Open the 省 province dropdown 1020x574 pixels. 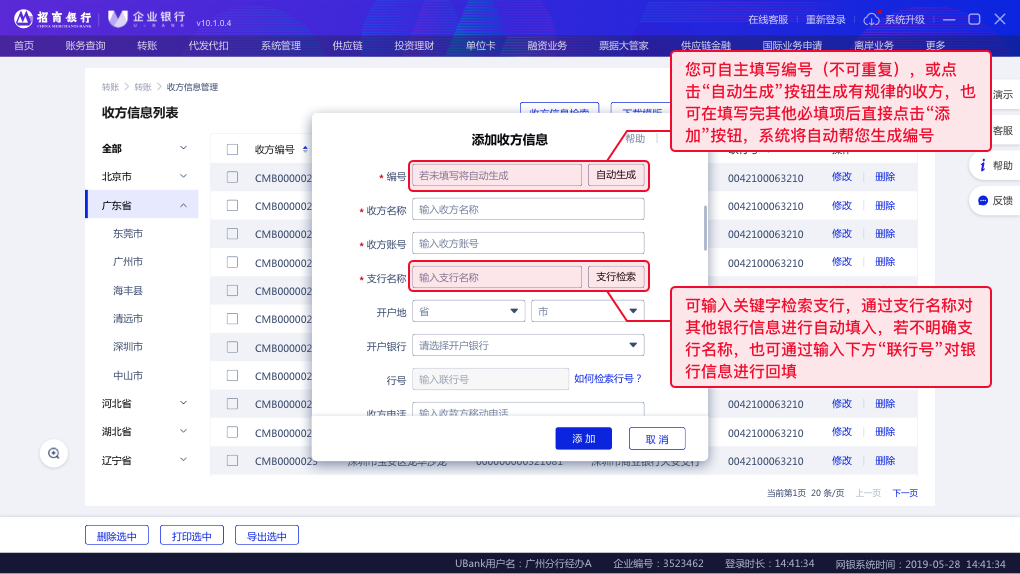(x=470, y=311)
